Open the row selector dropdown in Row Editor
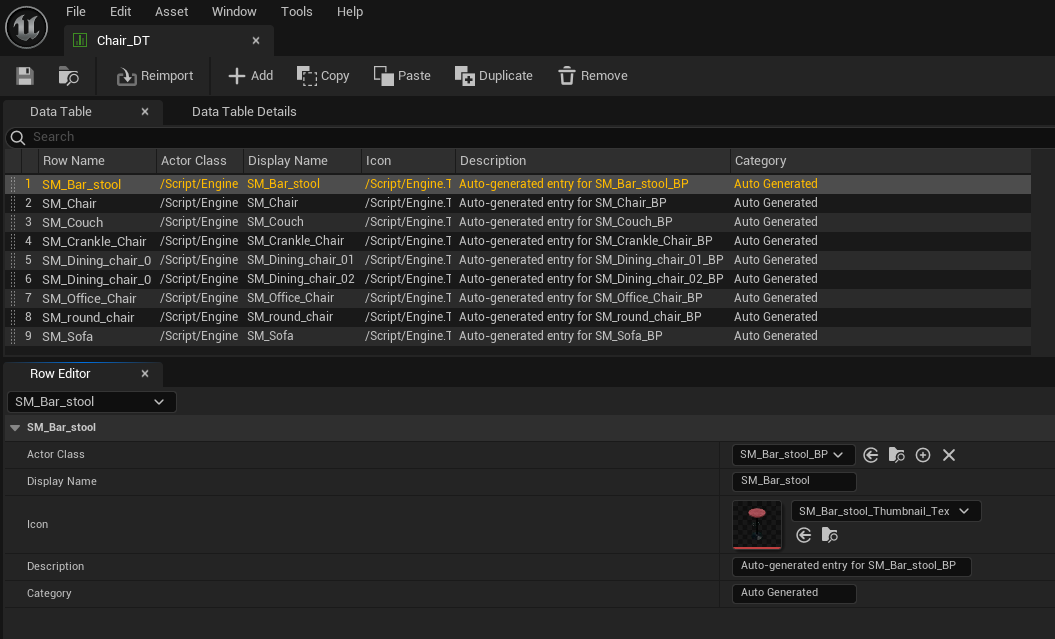The width and height of the screenshot is (1055, 639). (91, 402)
